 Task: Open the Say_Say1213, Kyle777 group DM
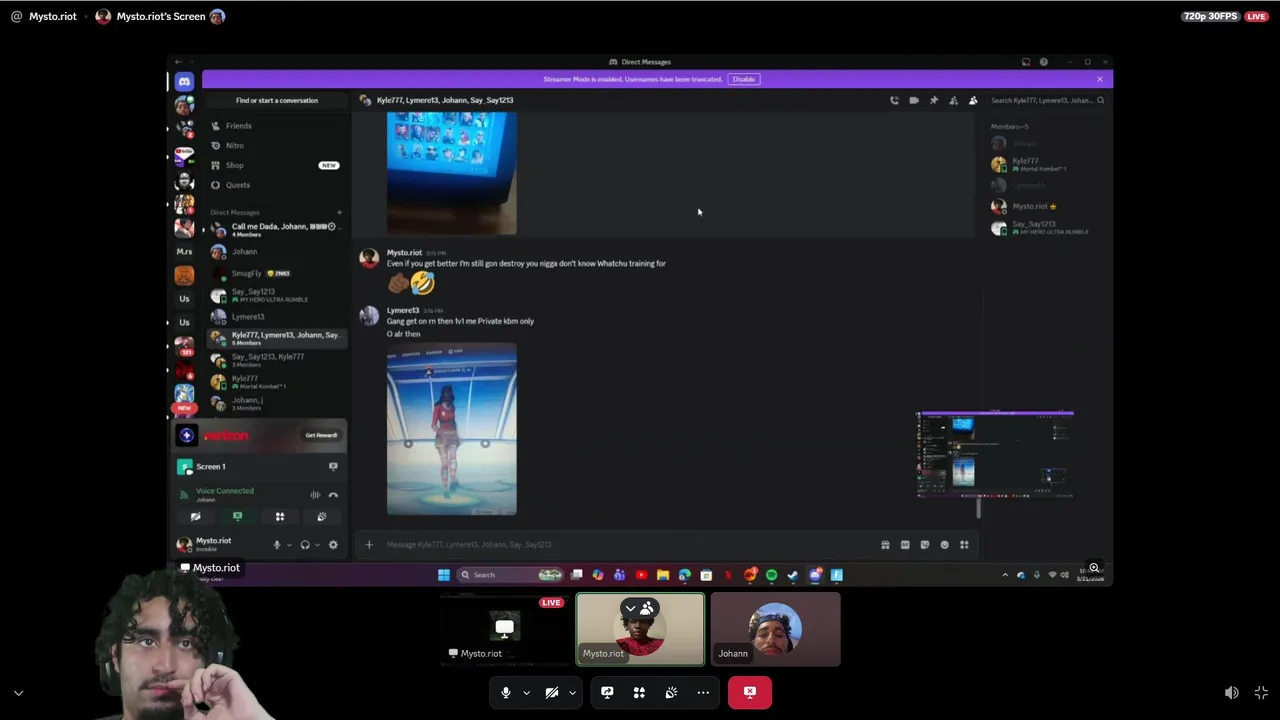point(276,360)
